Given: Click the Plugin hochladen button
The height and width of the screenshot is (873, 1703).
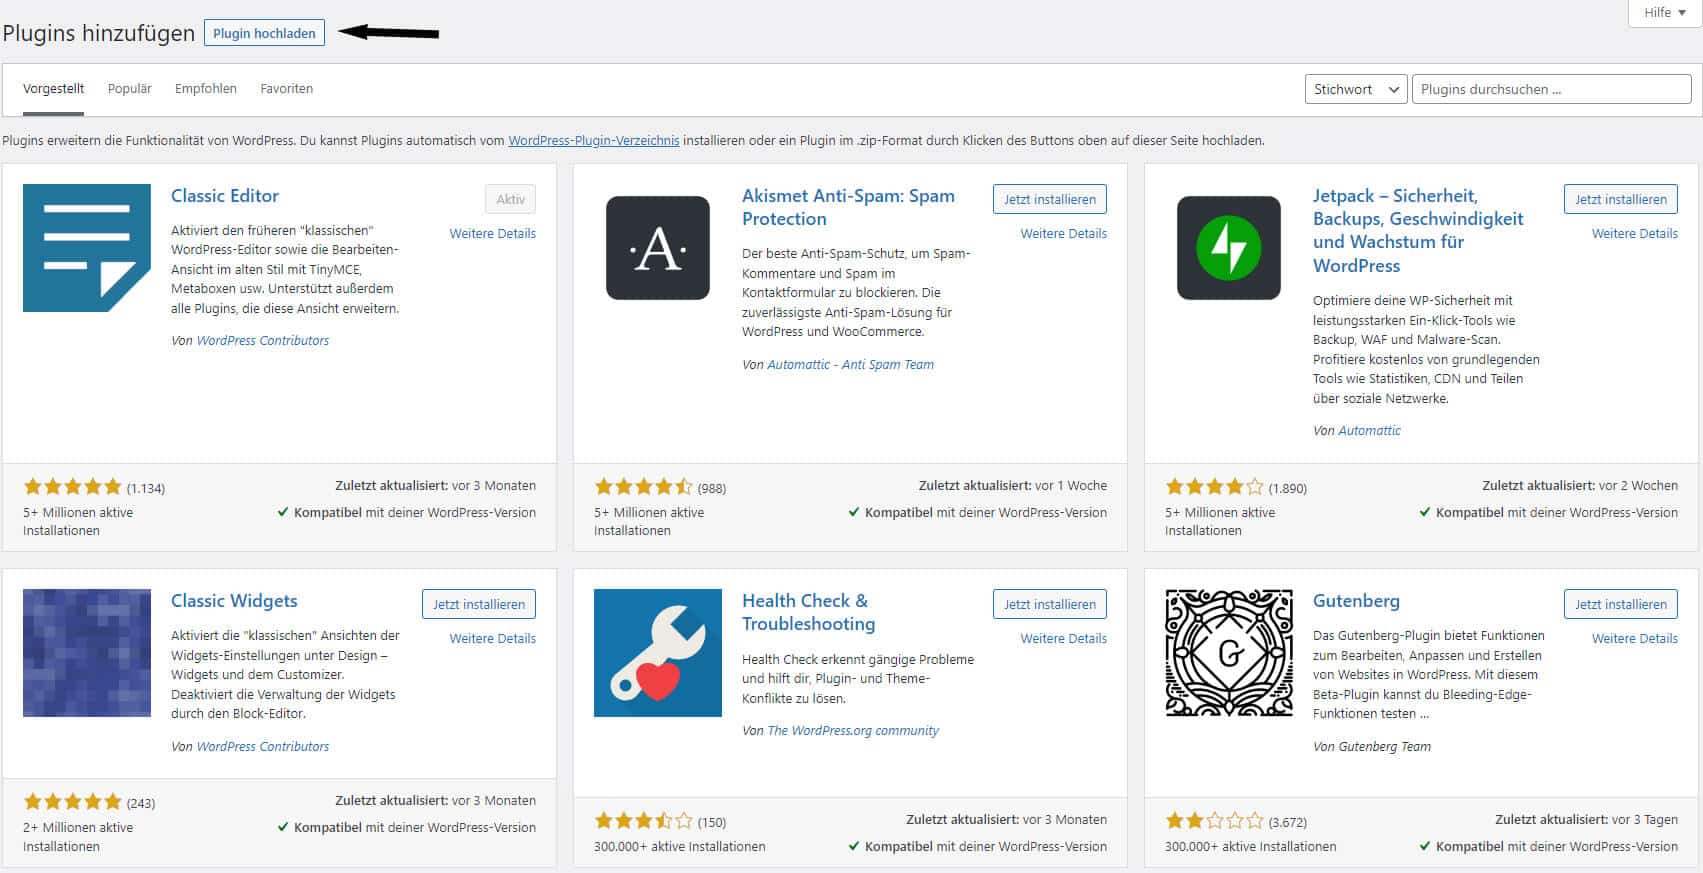Looking at the screenshot, I should pos(264,33).
